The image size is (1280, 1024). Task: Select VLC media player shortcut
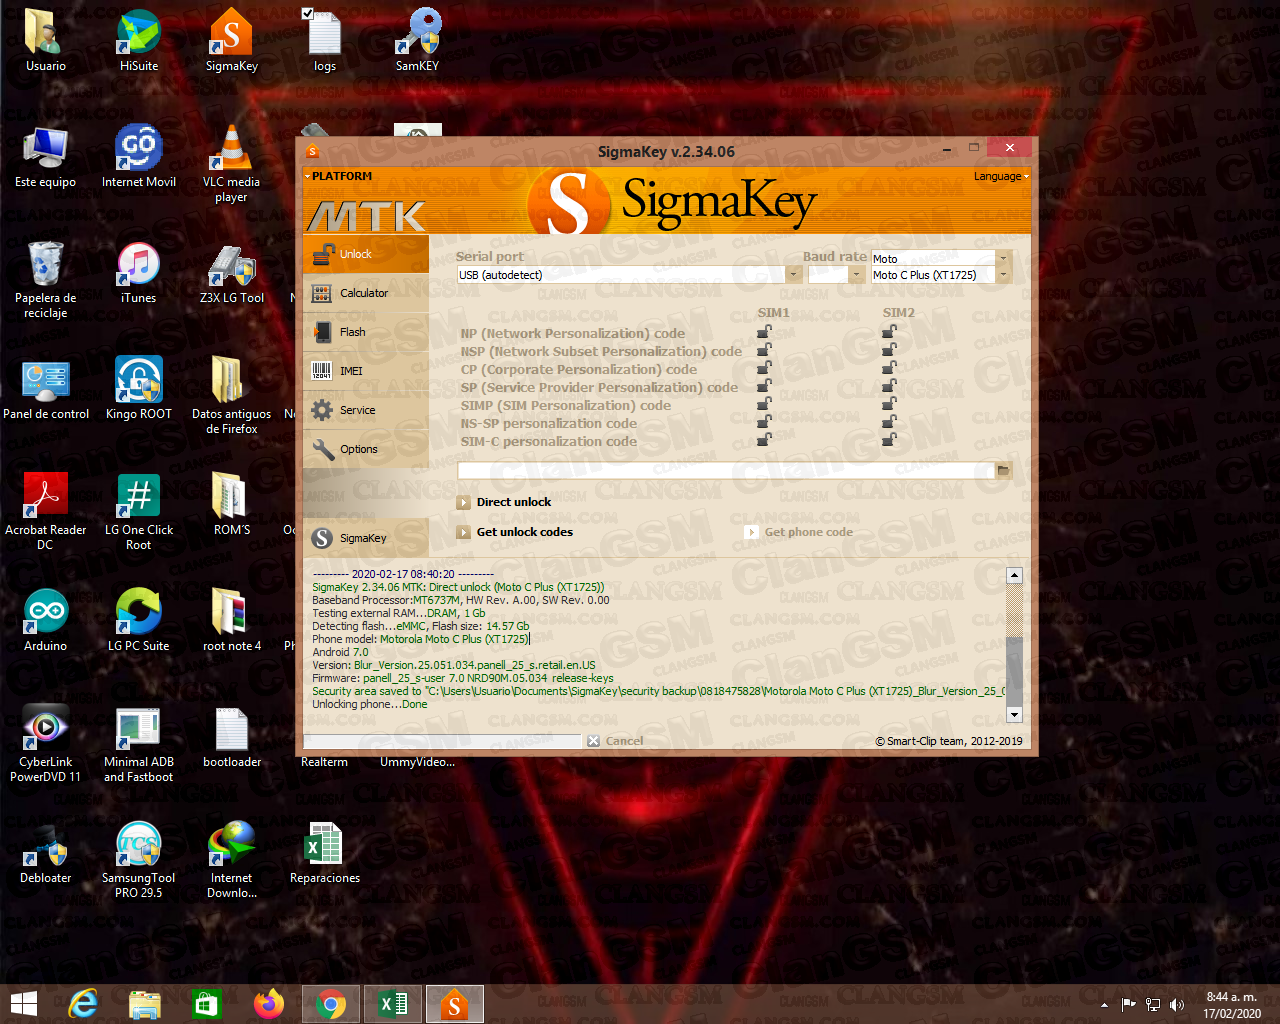(x=232, y=165)
